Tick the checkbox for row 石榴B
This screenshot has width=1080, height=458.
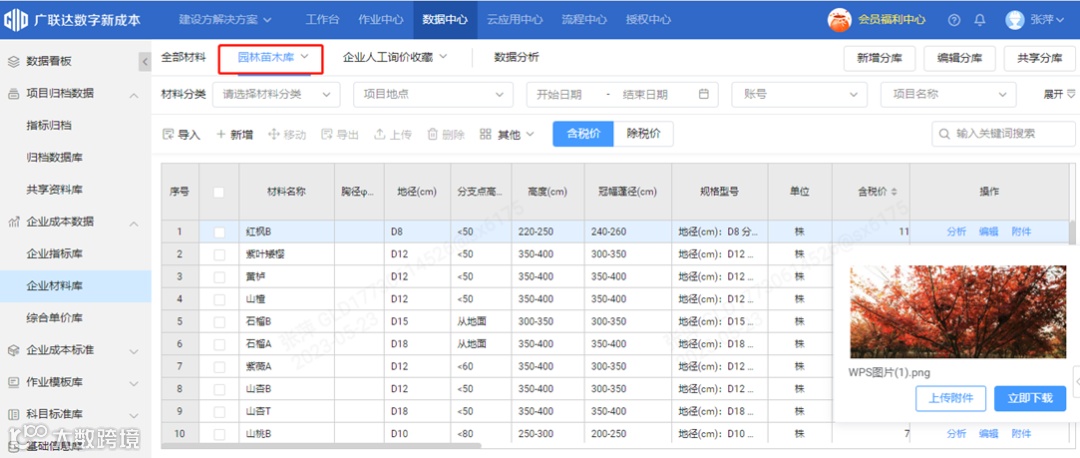click(219, 322)
